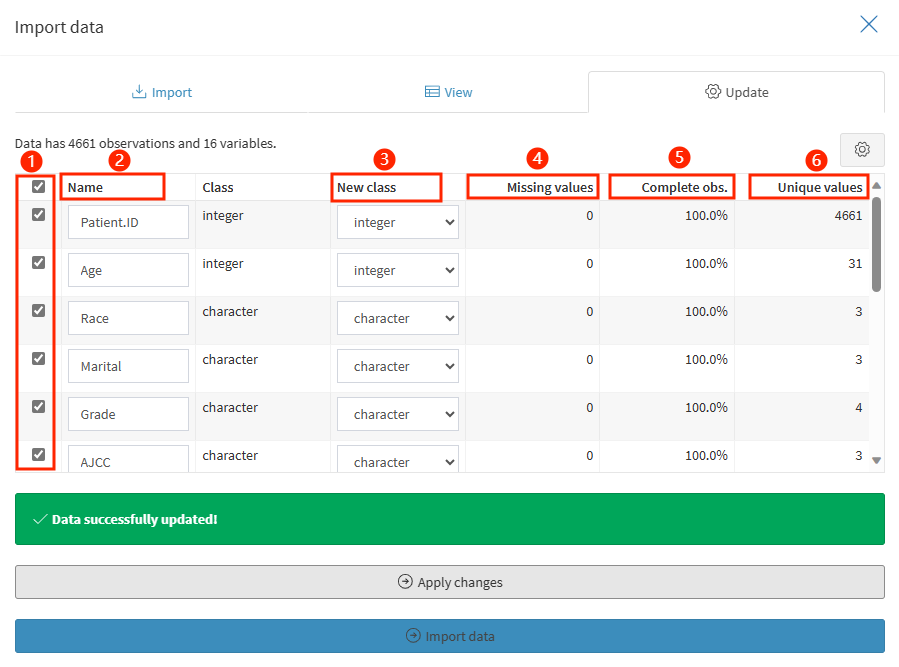This screenshot has width=899, height=667.
Task: Click the blue Import data button
Action: coord(449,636)
